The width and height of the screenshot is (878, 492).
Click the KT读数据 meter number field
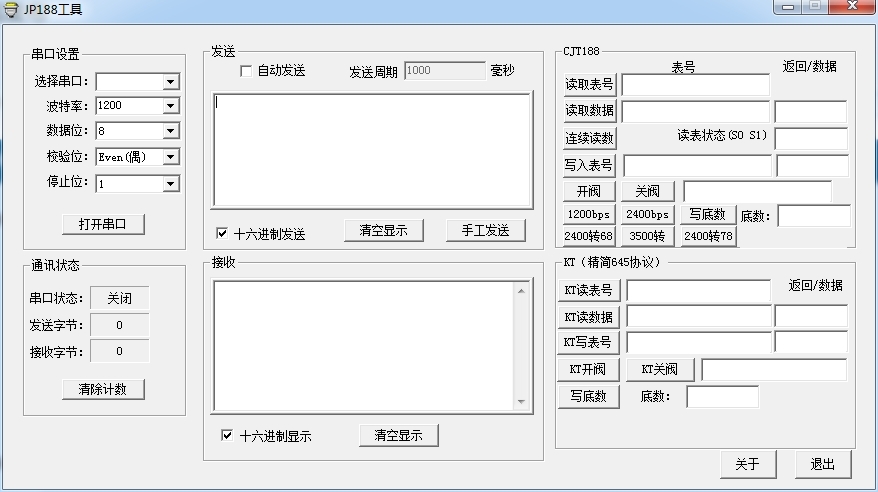pyautogui.click(x=698, y=316)
